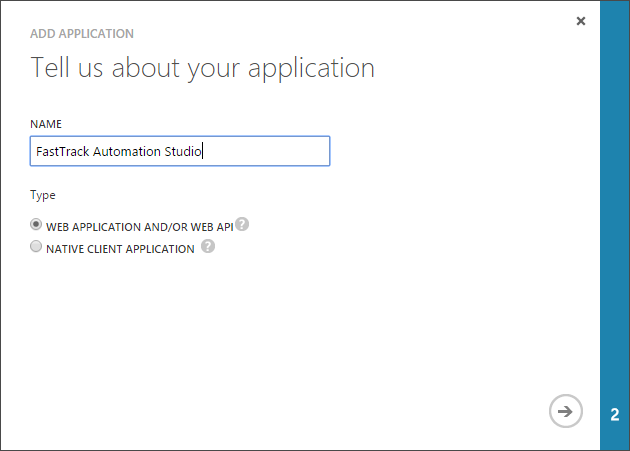Image resolution: width=630 pixels, height=451 pixels.
Task: Click the 'Type' section label
Action: [43, 195]
